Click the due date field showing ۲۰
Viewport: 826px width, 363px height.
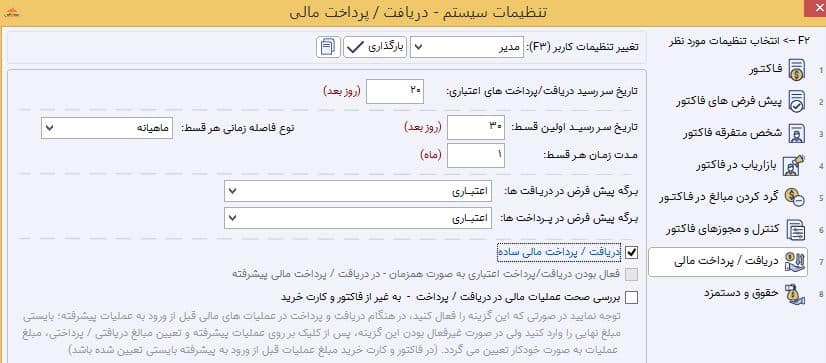pyautogui.click(x=395, y=91)
